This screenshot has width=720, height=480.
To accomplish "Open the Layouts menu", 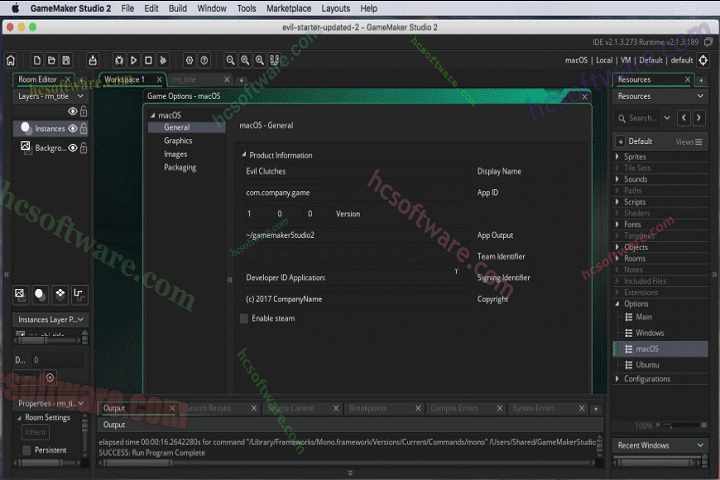I will click(335, 8).
